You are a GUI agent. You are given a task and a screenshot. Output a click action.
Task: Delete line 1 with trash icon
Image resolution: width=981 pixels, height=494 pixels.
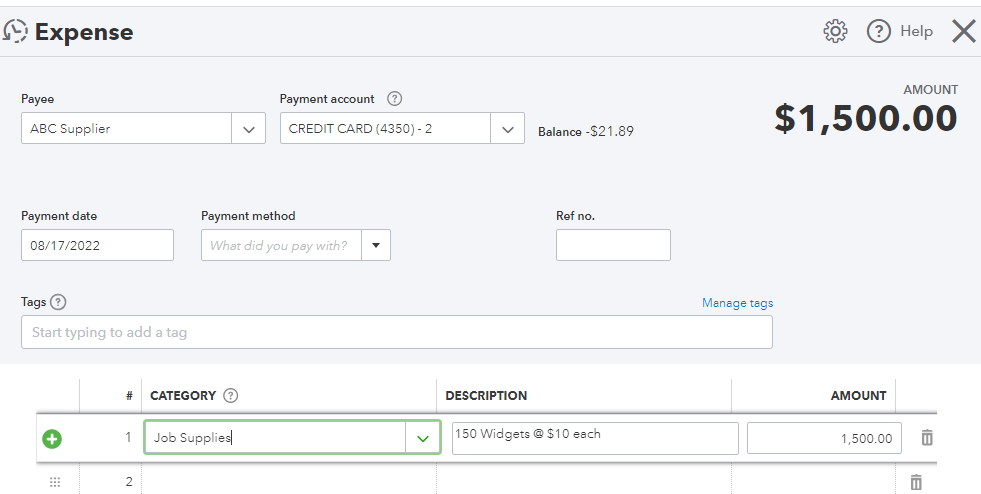coord(927,438)
